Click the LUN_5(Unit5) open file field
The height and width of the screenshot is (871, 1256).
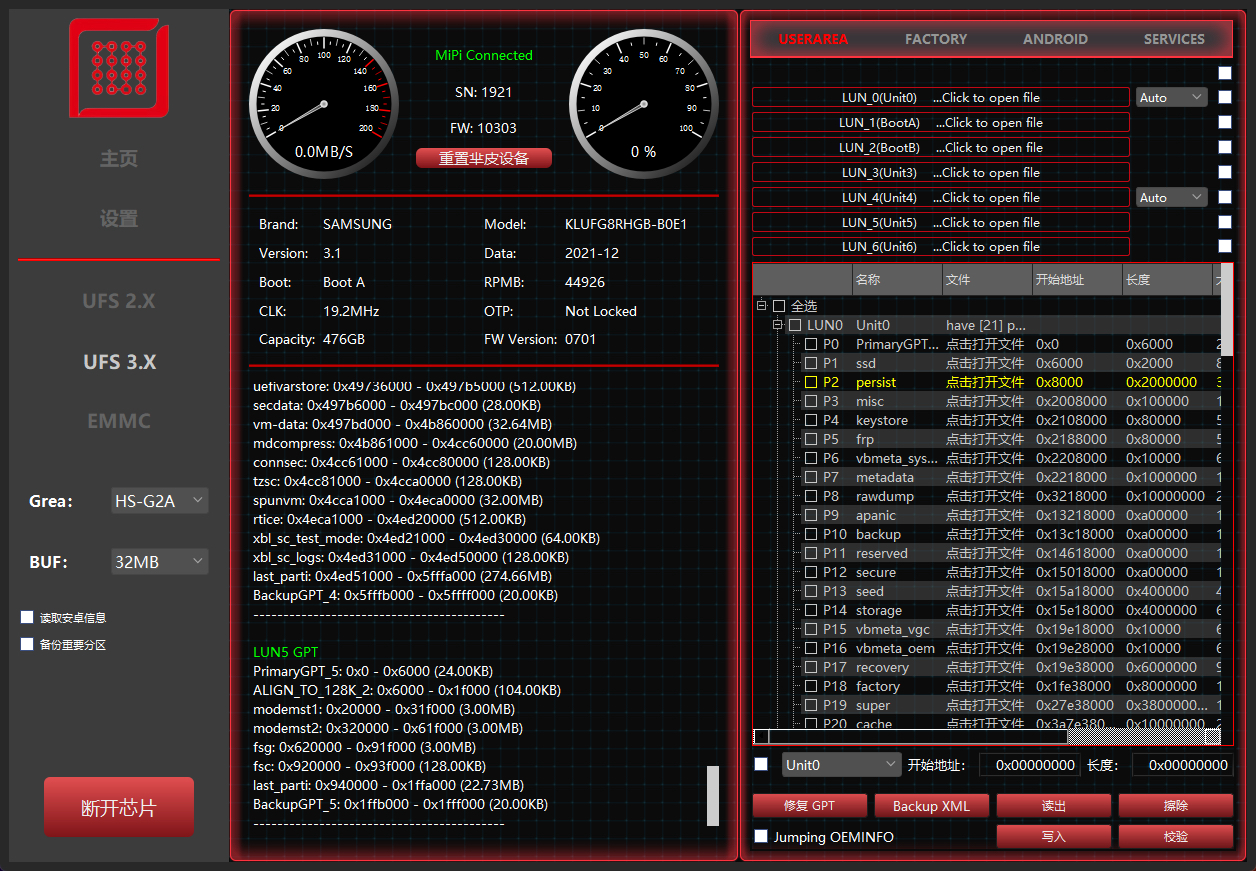click(x=941, y=222)
